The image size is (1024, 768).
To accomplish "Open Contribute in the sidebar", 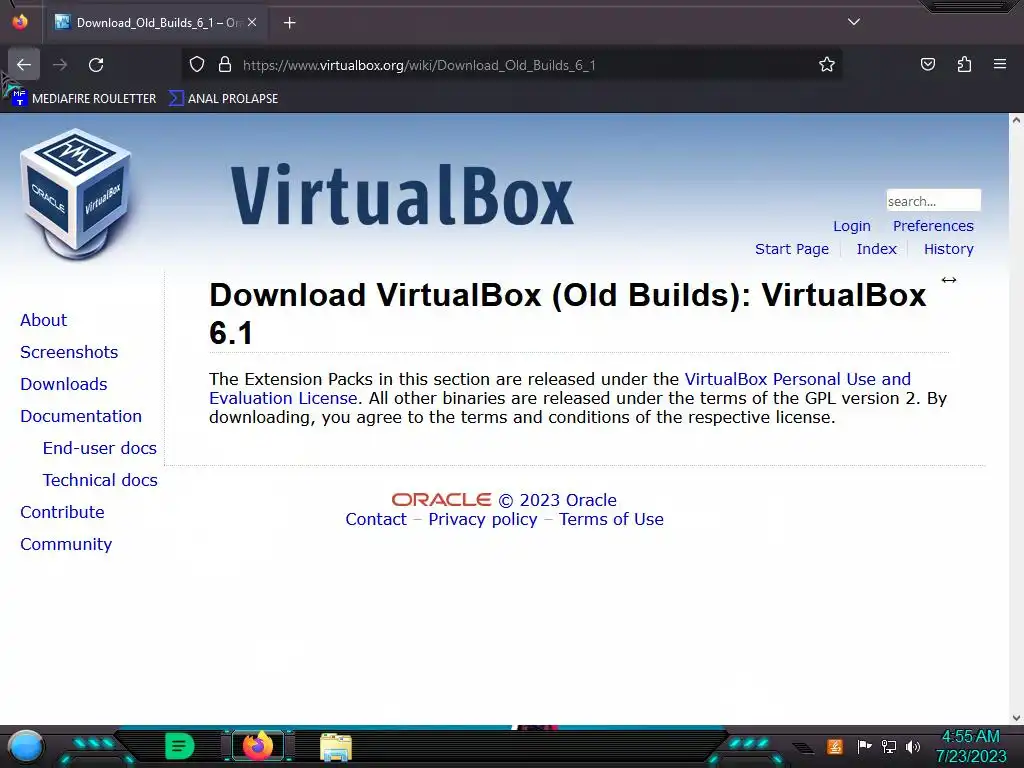I will [62, 512].
